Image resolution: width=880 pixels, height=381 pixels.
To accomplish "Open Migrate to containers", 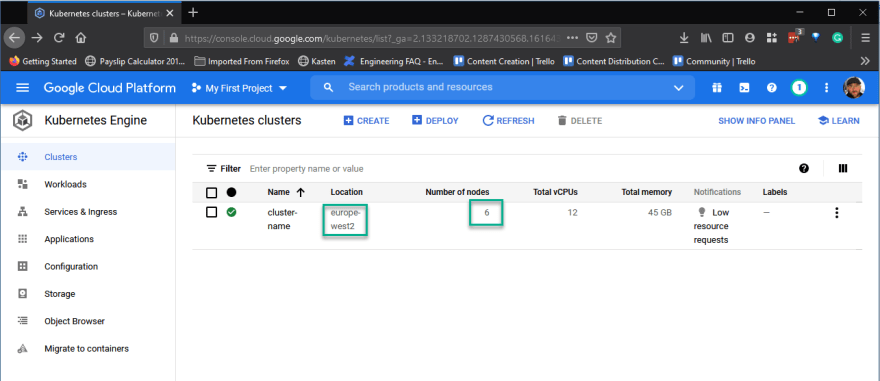I will [x=88, y=348].
